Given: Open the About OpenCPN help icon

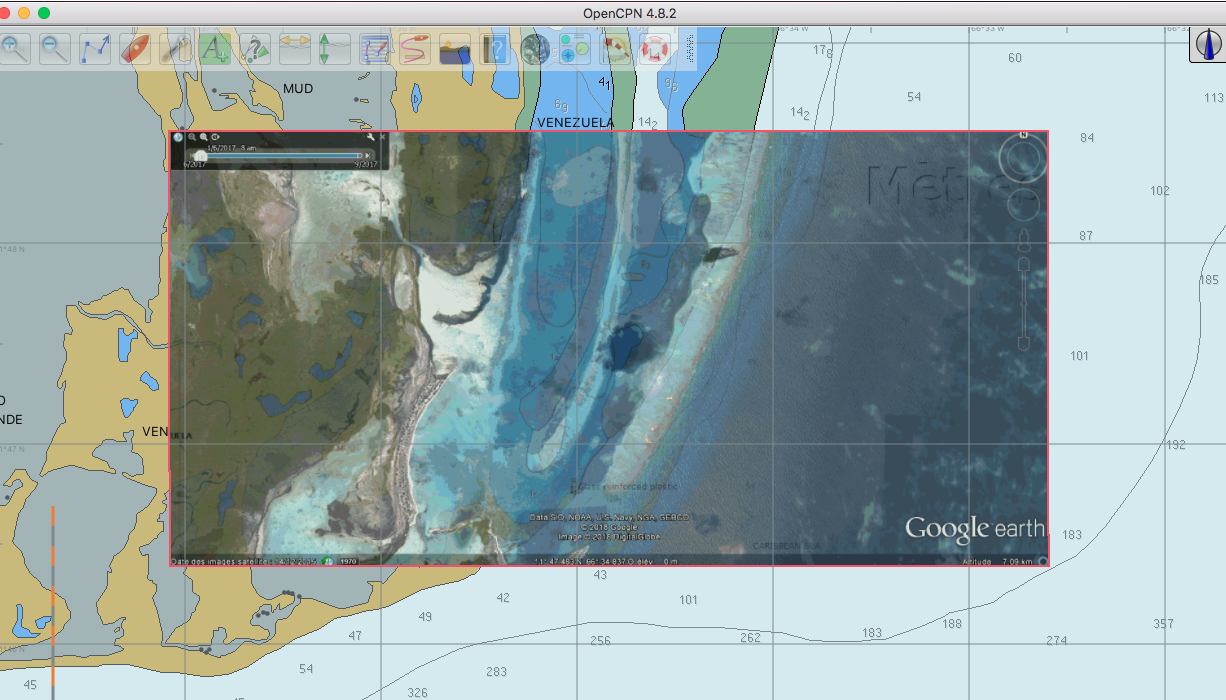Looking at the screenshot, I should tap(495, 49).
